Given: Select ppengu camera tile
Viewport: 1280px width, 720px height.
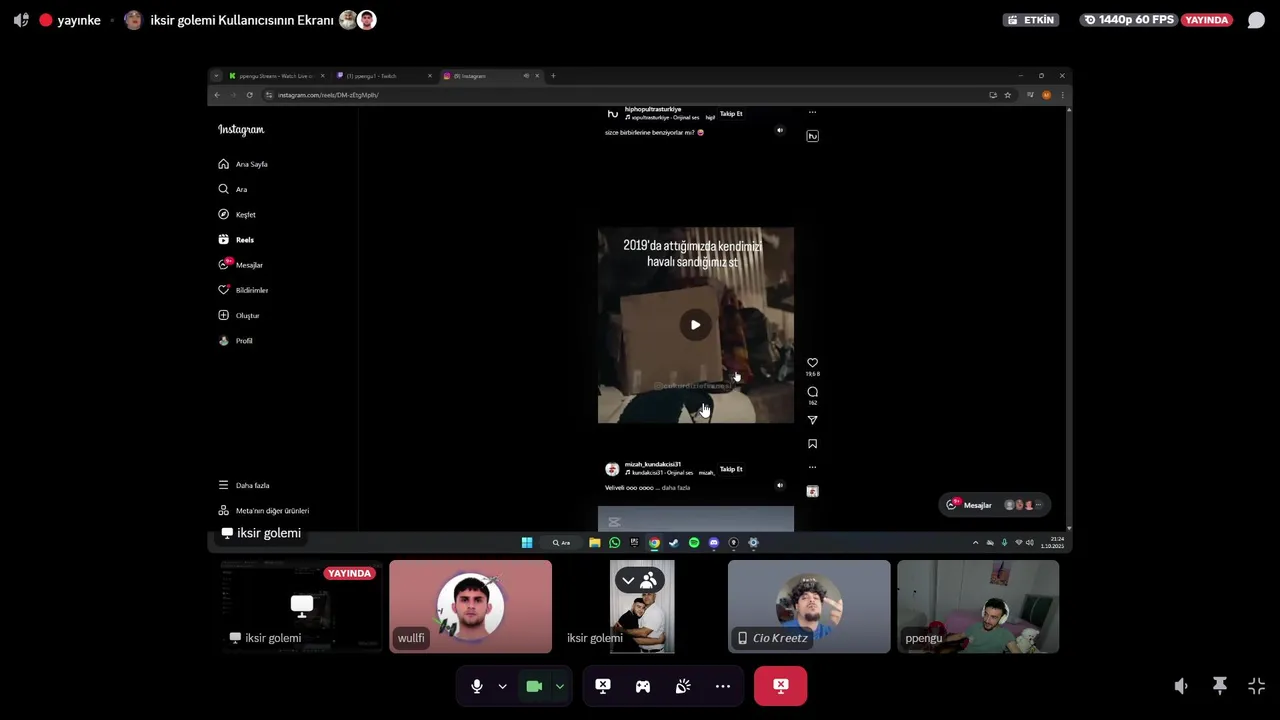Looking at the screenshot, I should (x=978, y=606).
